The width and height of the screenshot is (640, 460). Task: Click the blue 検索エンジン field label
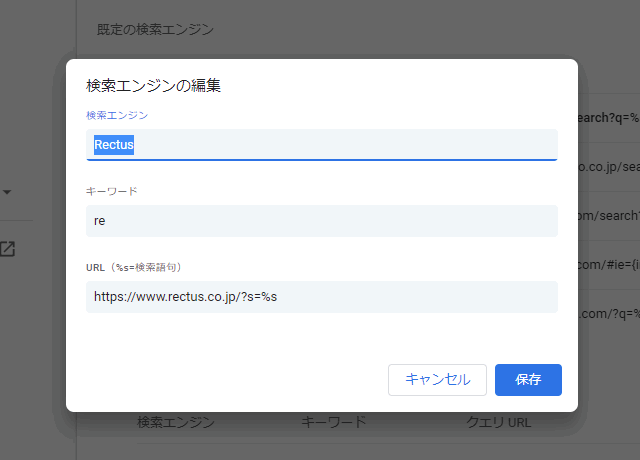coord(117,115)
